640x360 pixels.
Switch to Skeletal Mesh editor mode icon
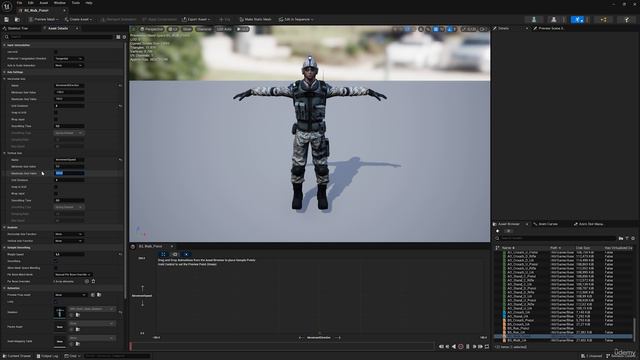point(553,19)
